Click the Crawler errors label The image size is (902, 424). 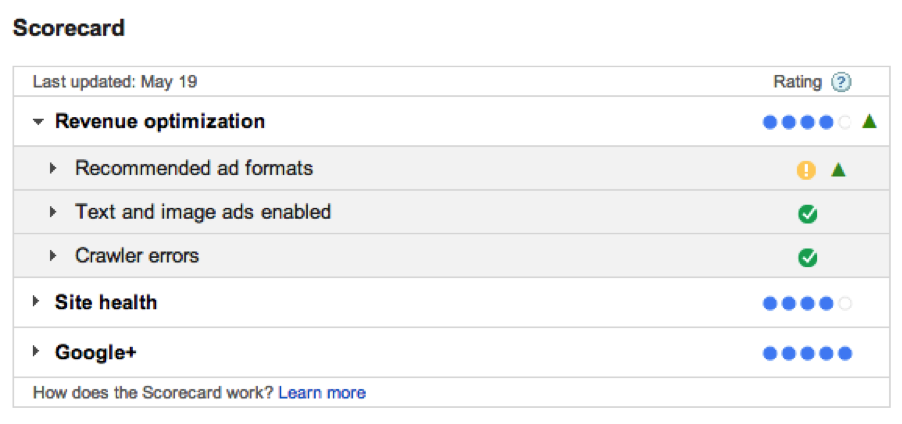coord(137,256)
